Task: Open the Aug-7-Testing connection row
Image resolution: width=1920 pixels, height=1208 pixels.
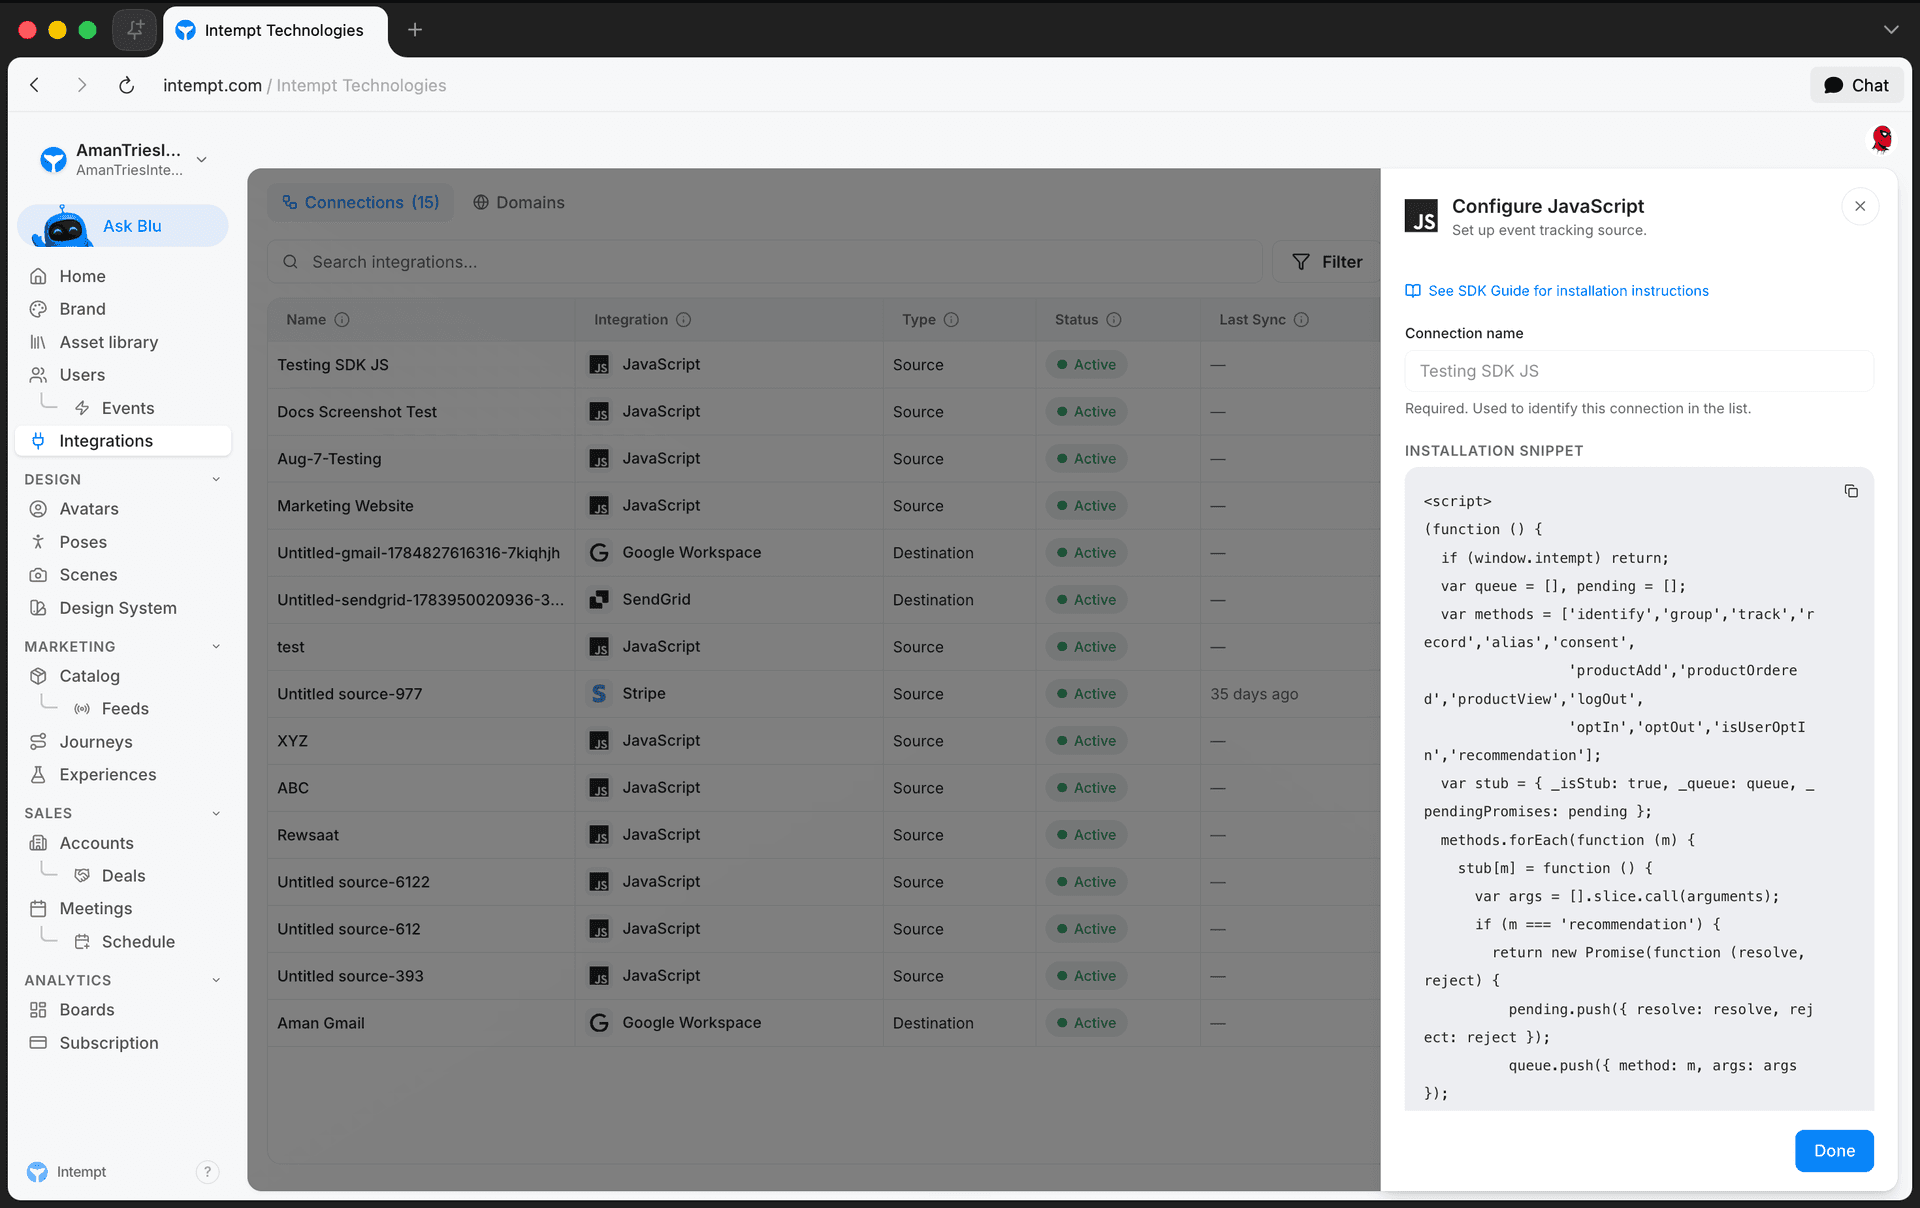Action: (823, 459)
